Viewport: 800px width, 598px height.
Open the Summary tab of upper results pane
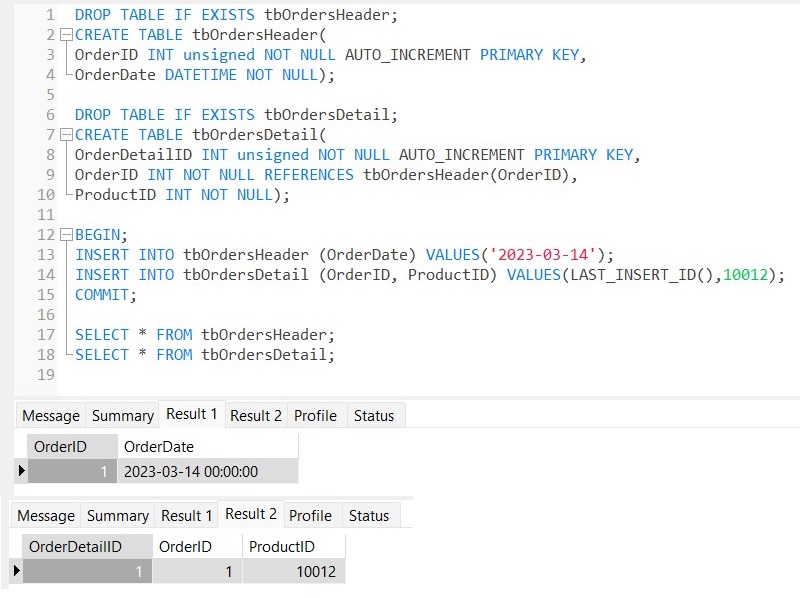(122, 415)
